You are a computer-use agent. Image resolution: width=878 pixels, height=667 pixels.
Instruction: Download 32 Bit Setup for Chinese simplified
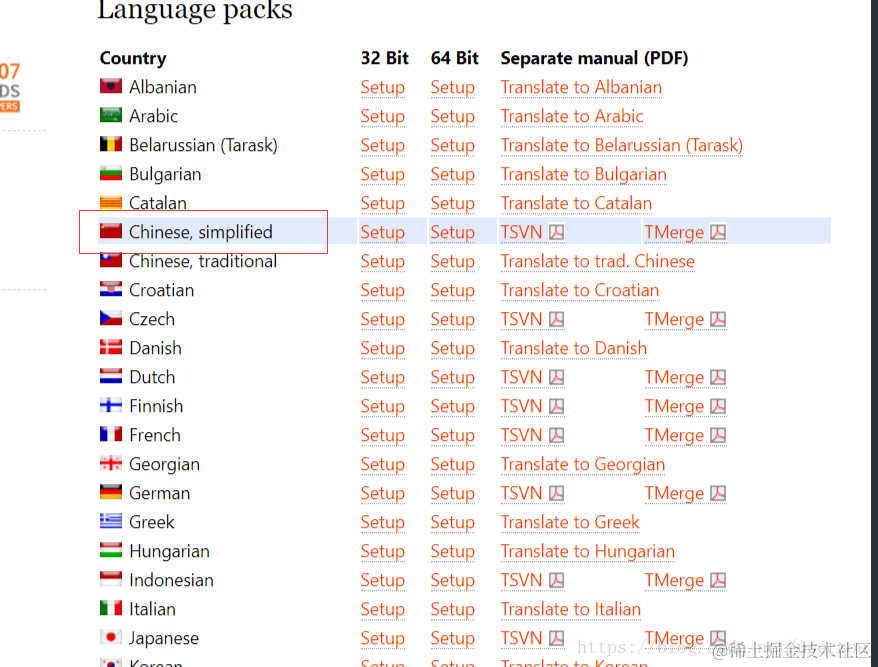pos(382,232)
